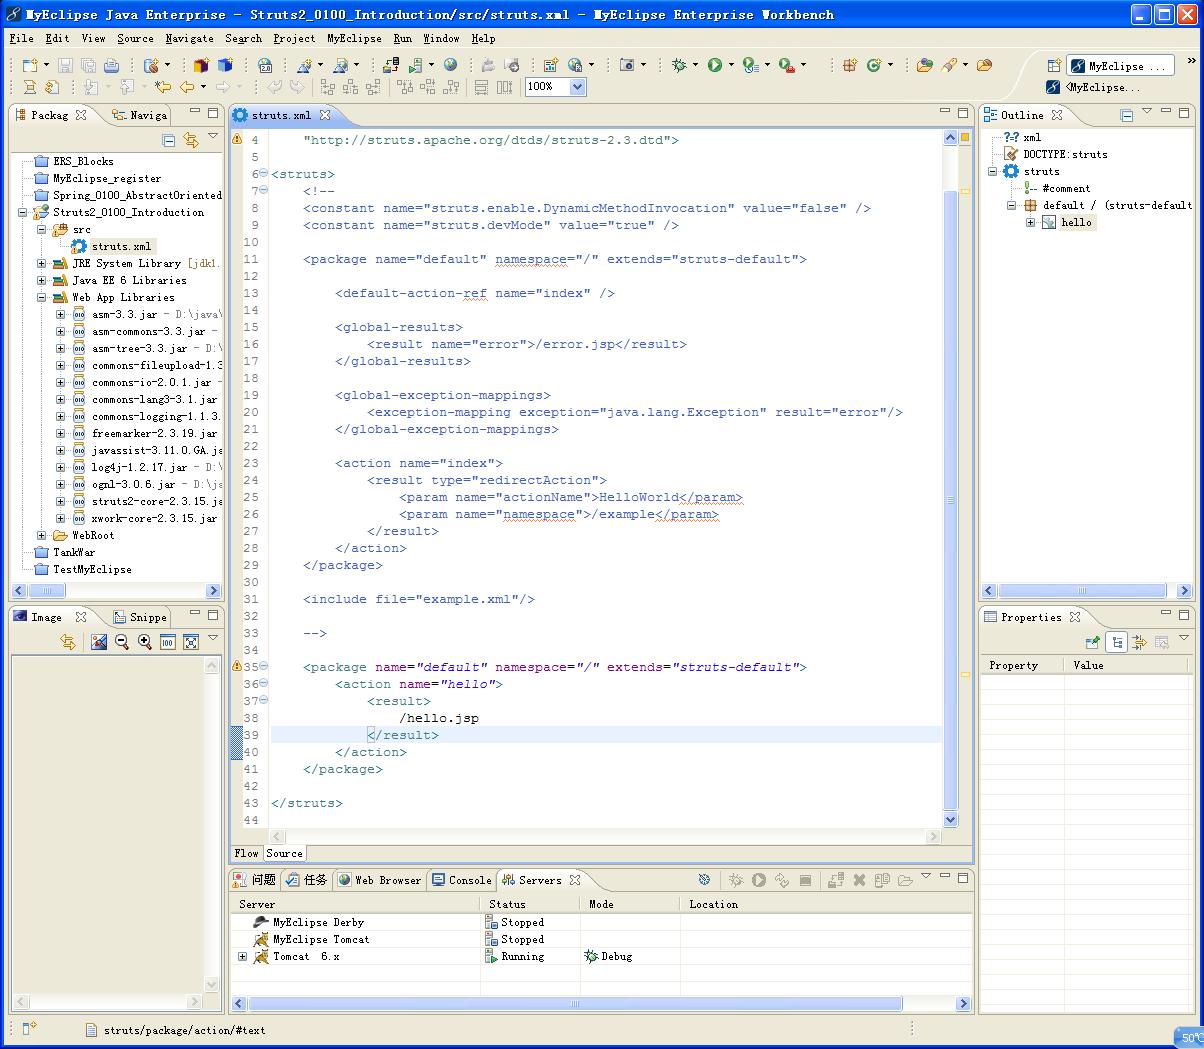The width and height of the screenshot is (1204, 1049).
Task: Toggle Show Categories in Properties panel
Action: tap(1117, 642)
